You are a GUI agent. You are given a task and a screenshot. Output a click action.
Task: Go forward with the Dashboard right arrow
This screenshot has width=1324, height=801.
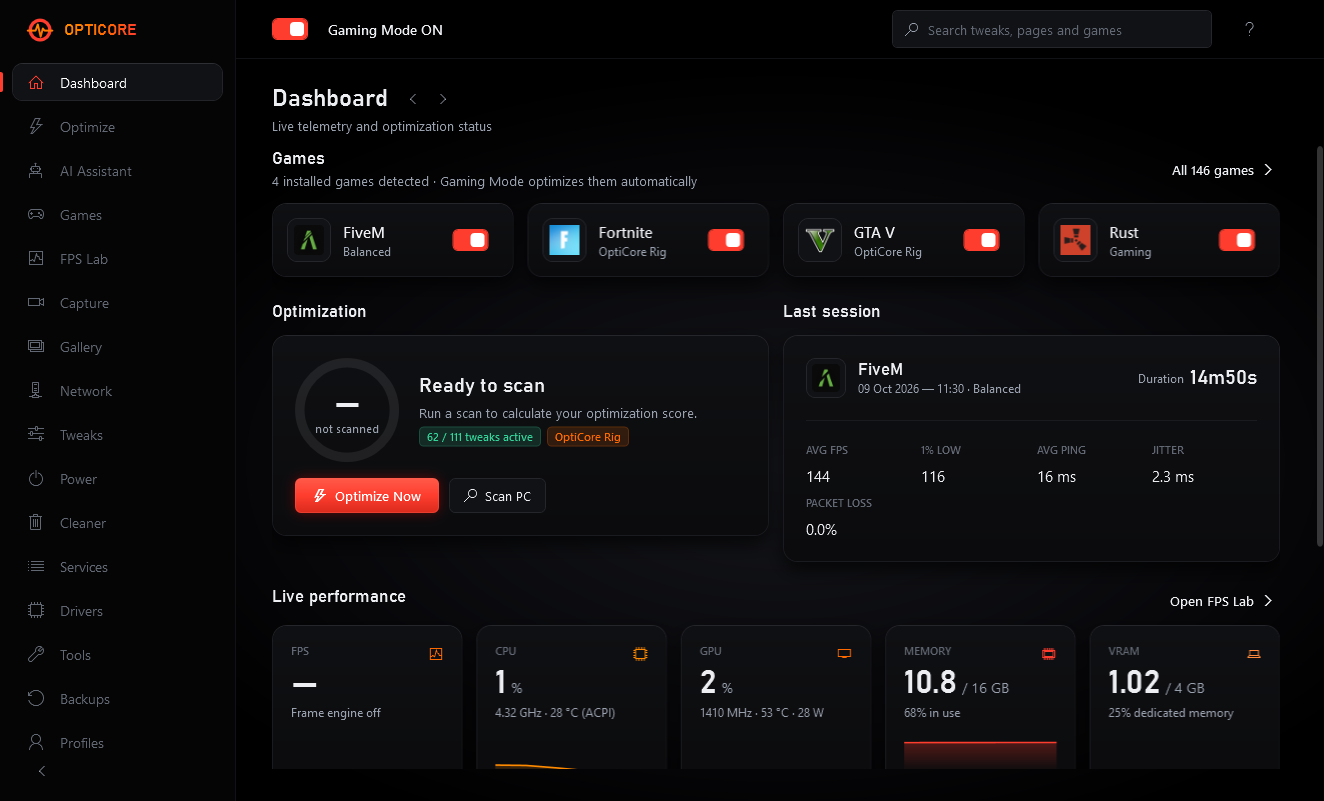point(443,99)
